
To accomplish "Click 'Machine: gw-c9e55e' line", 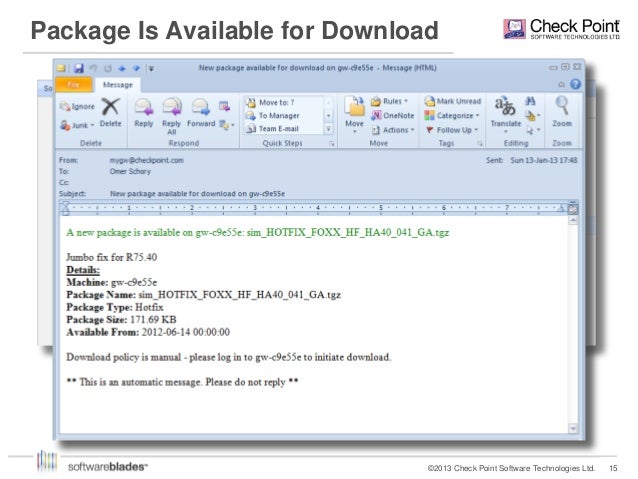I will click(111, 282).
